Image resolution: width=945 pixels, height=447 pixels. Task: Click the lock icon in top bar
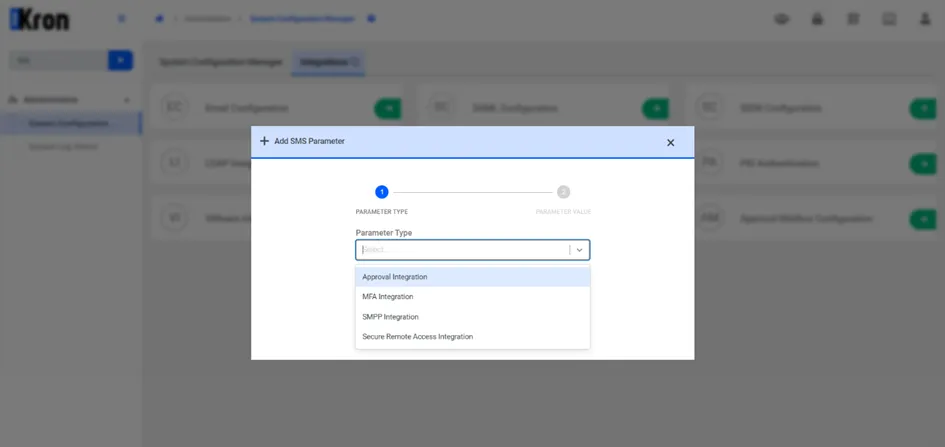[x=817, y=19]
